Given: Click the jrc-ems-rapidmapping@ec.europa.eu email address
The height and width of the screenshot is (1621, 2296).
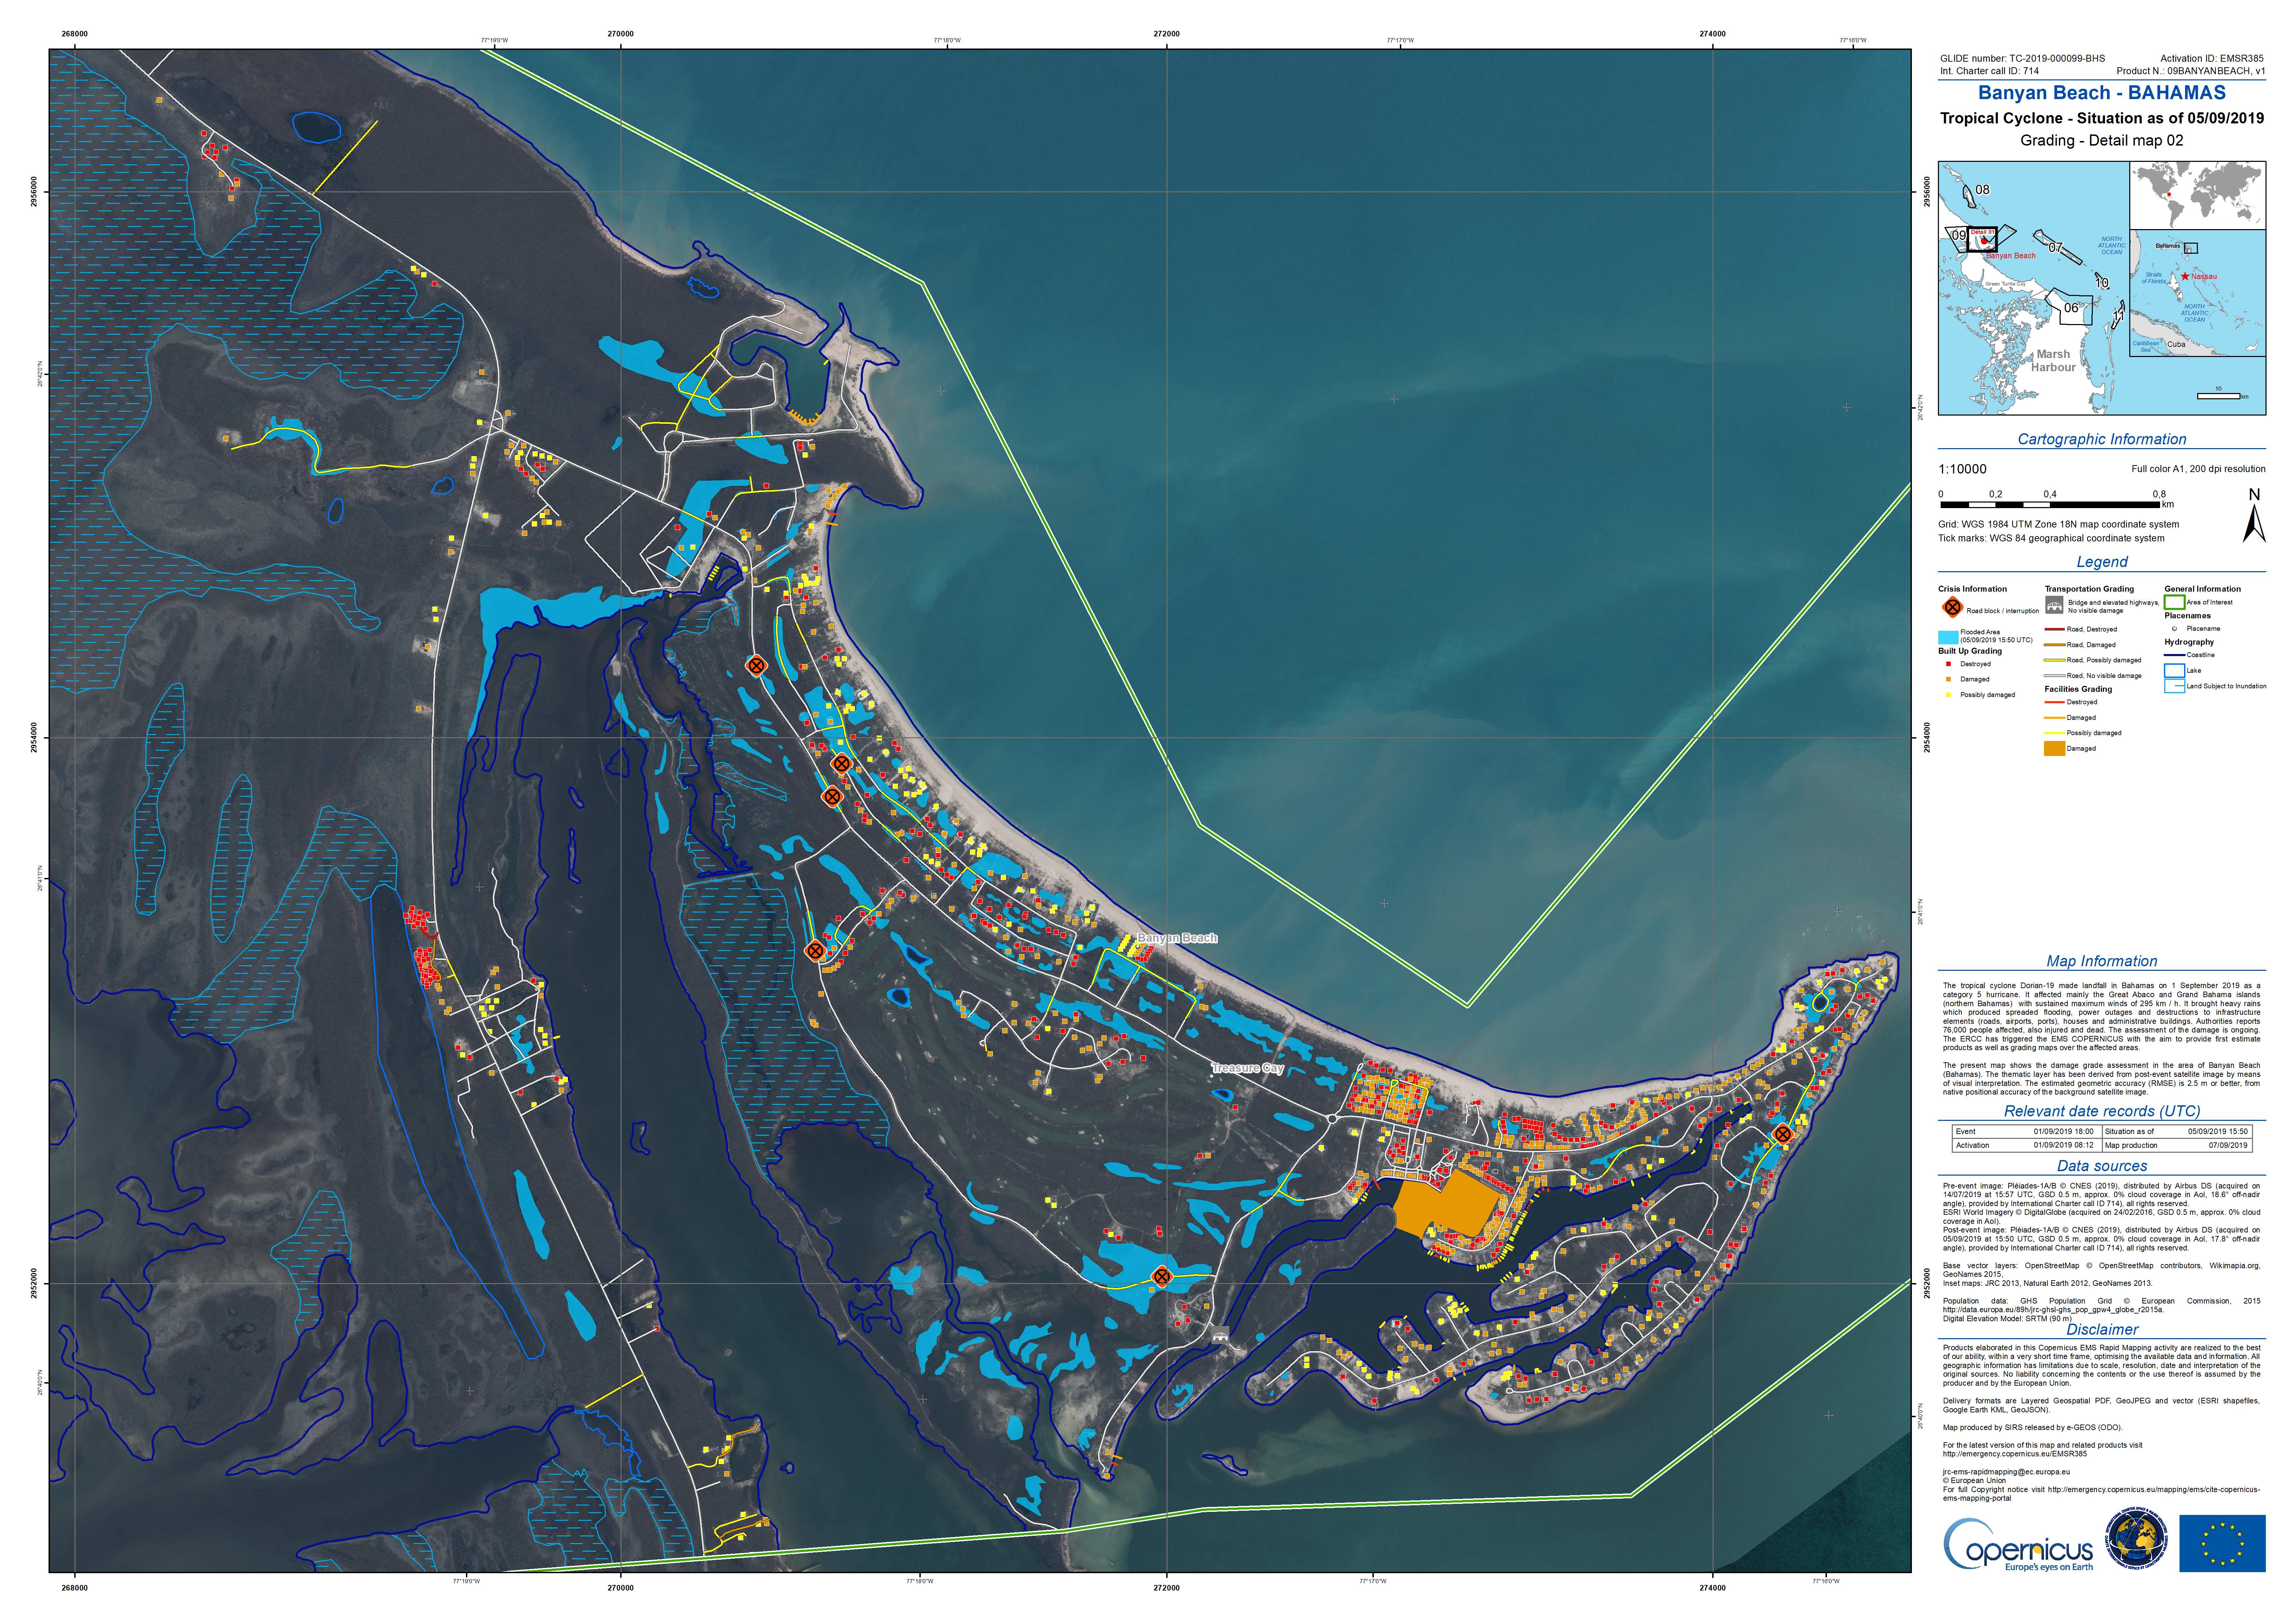Looking at the screenshot, I should (x=2006, y=1472).
